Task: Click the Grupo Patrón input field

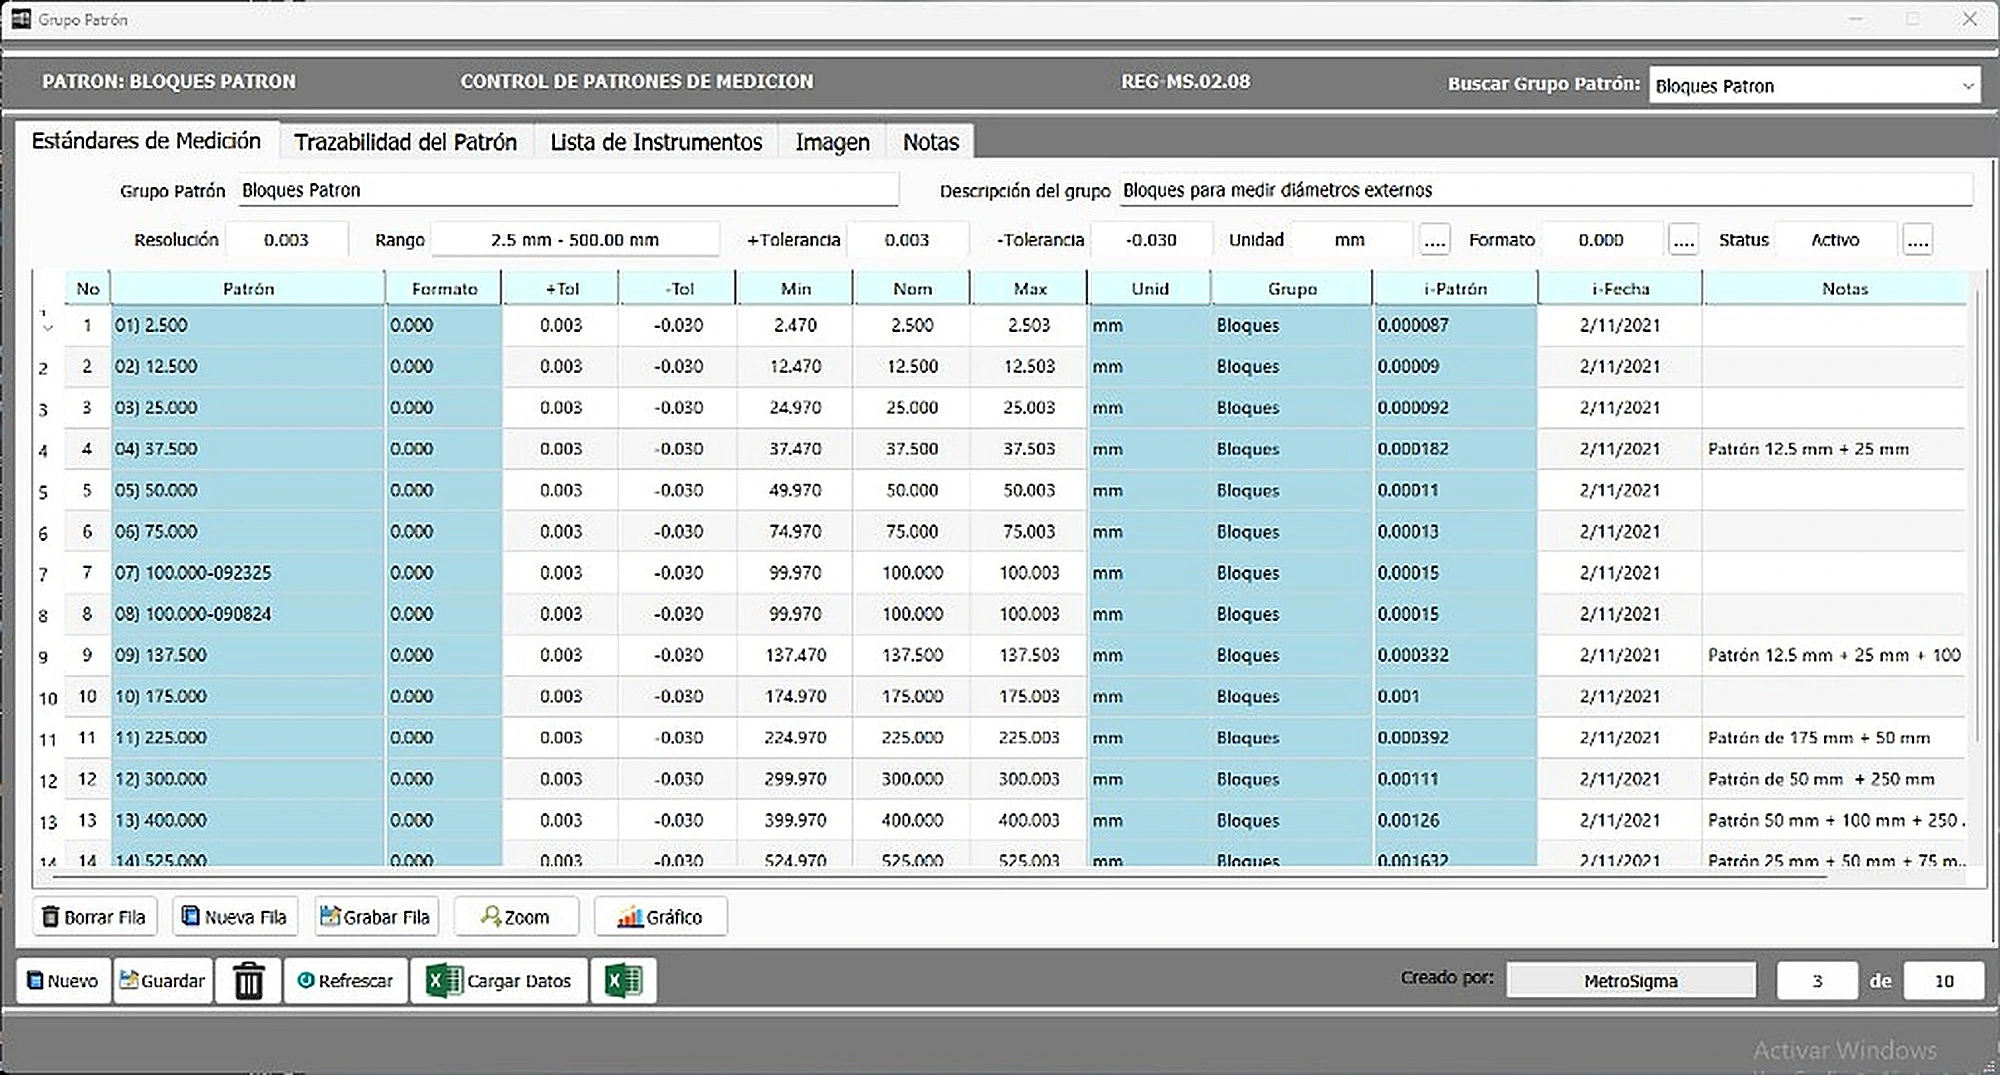Action: coord(569,190)
